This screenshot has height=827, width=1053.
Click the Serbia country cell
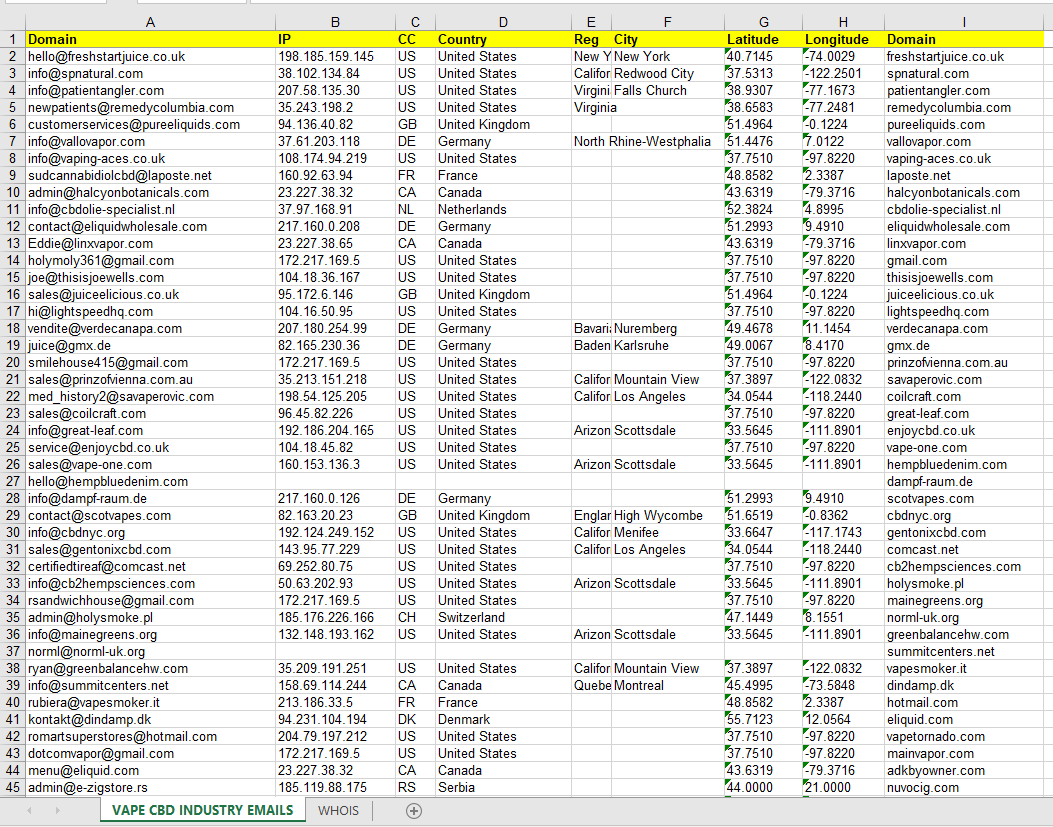click(x=503, y=788)
